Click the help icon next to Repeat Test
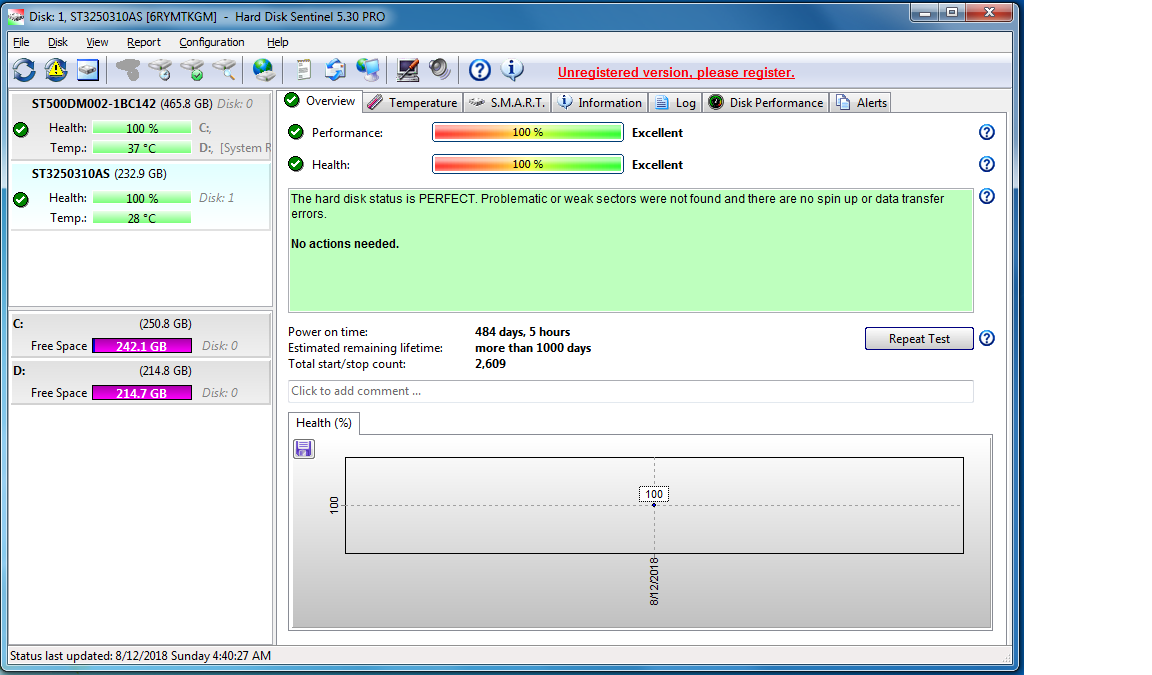 (x=987, y=338)
